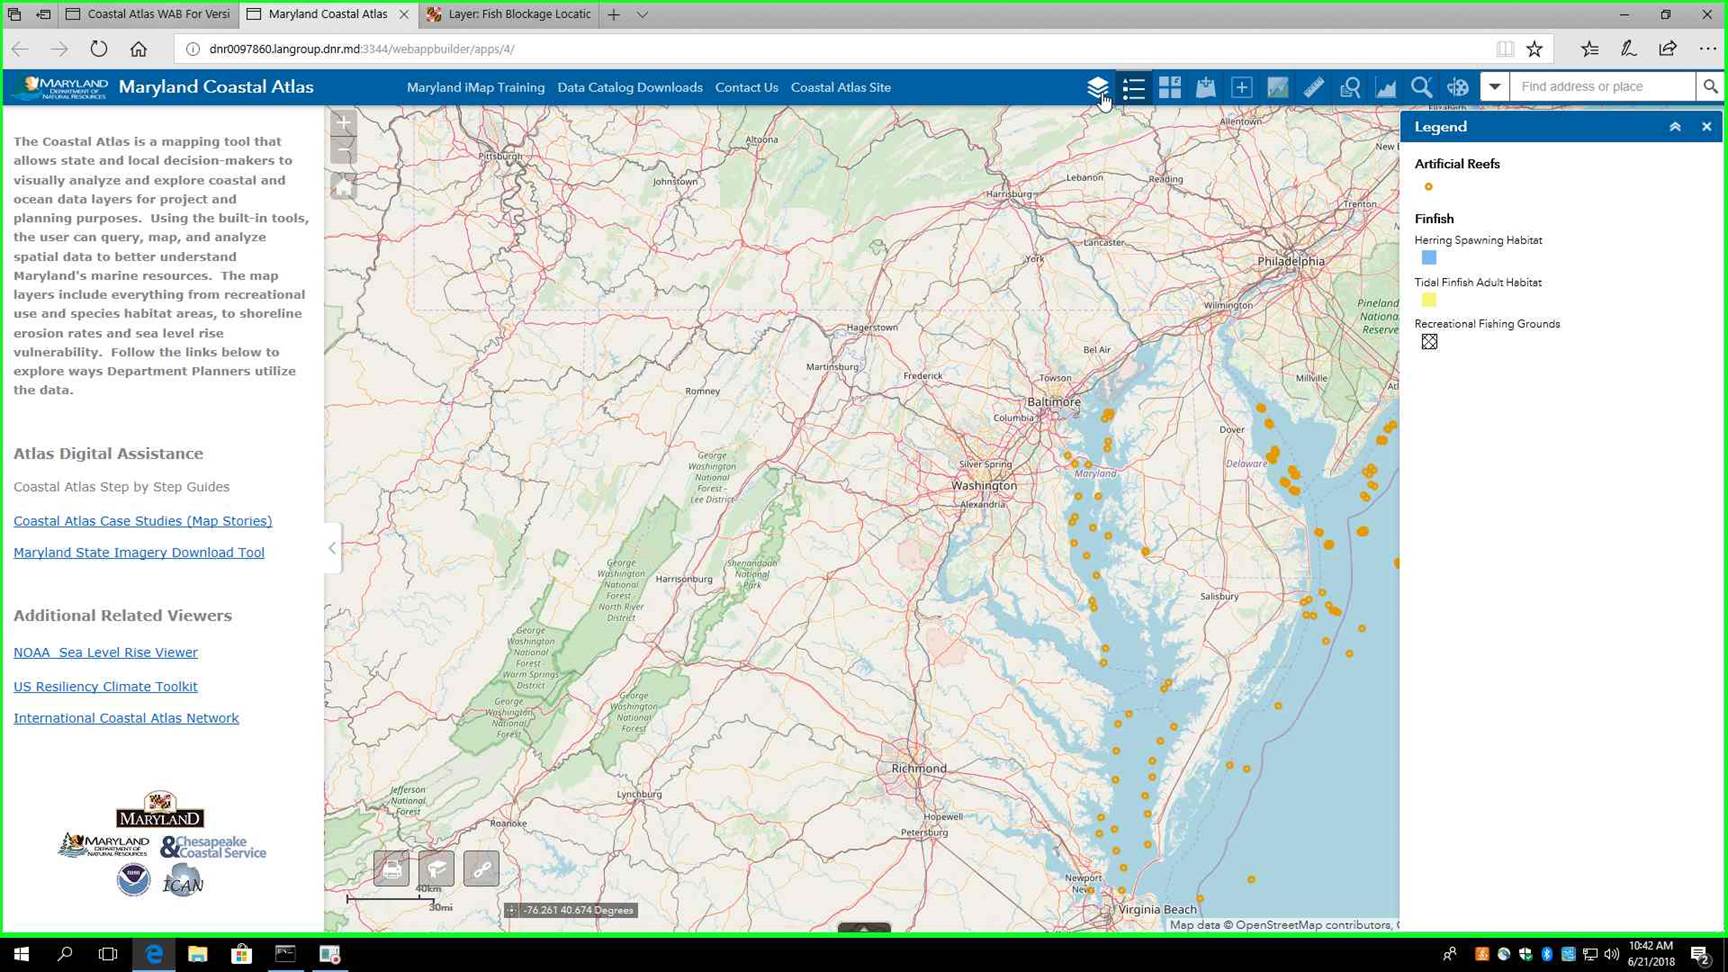Zoom out on the map with minus
Viewport: 1728px width, 972px height.
[x=343, y=151]
